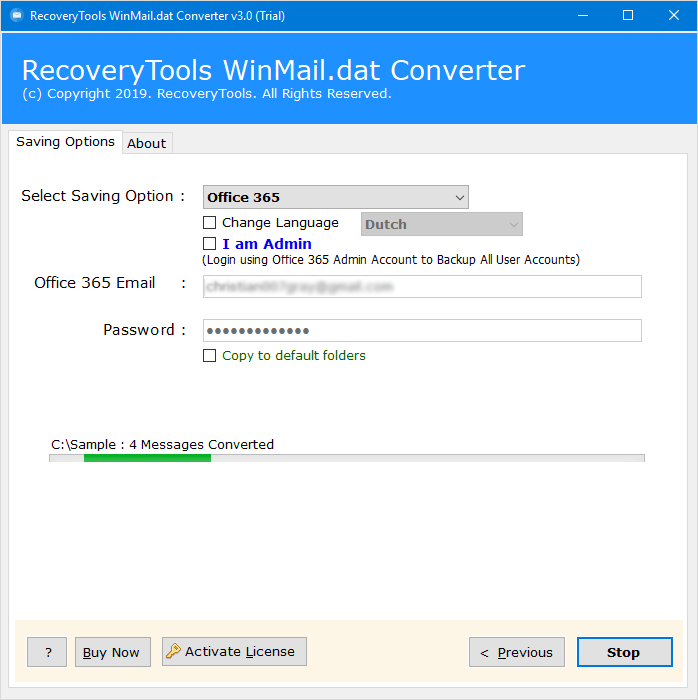
Task: Tick the I am Admin checkbox
Action: [x=210, y=244]
